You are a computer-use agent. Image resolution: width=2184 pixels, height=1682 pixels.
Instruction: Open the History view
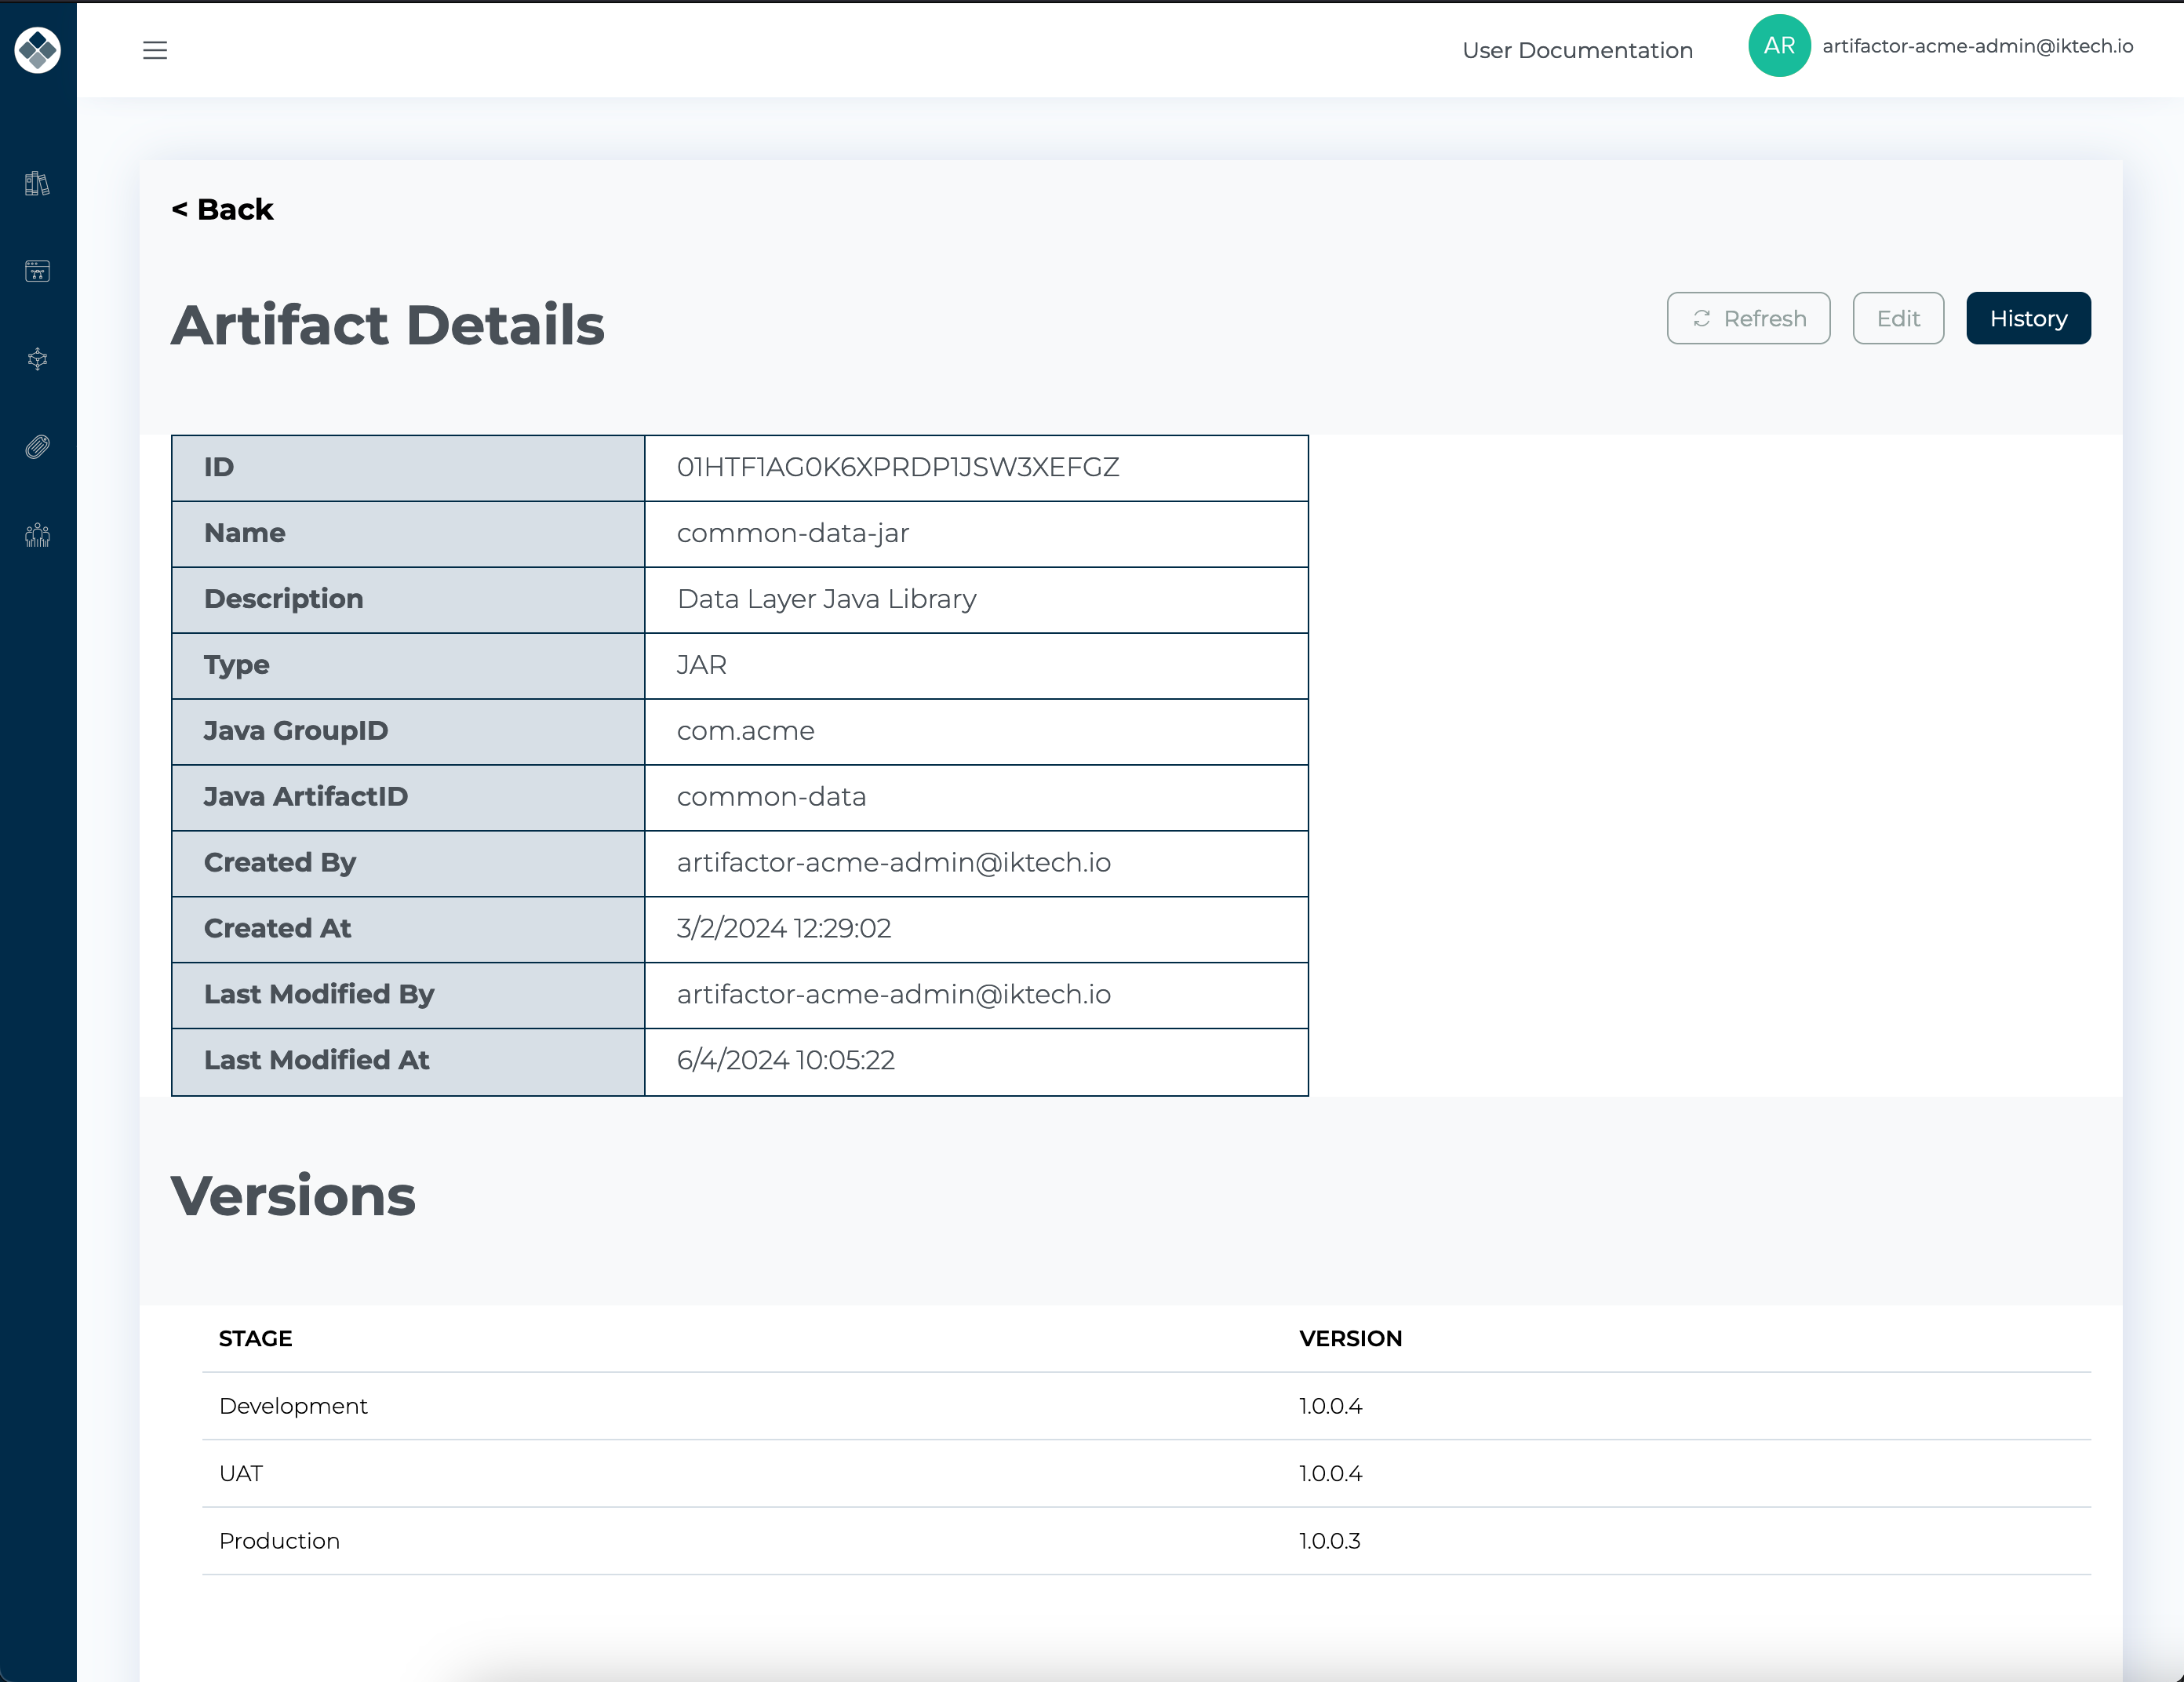[2028, 318]
